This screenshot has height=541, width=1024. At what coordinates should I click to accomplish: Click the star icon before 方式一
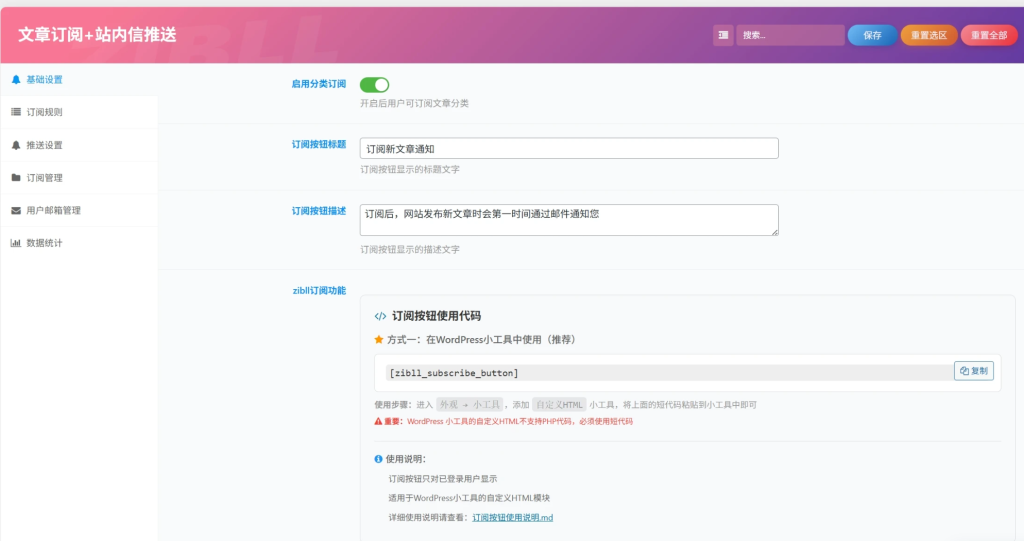point(379,340)
